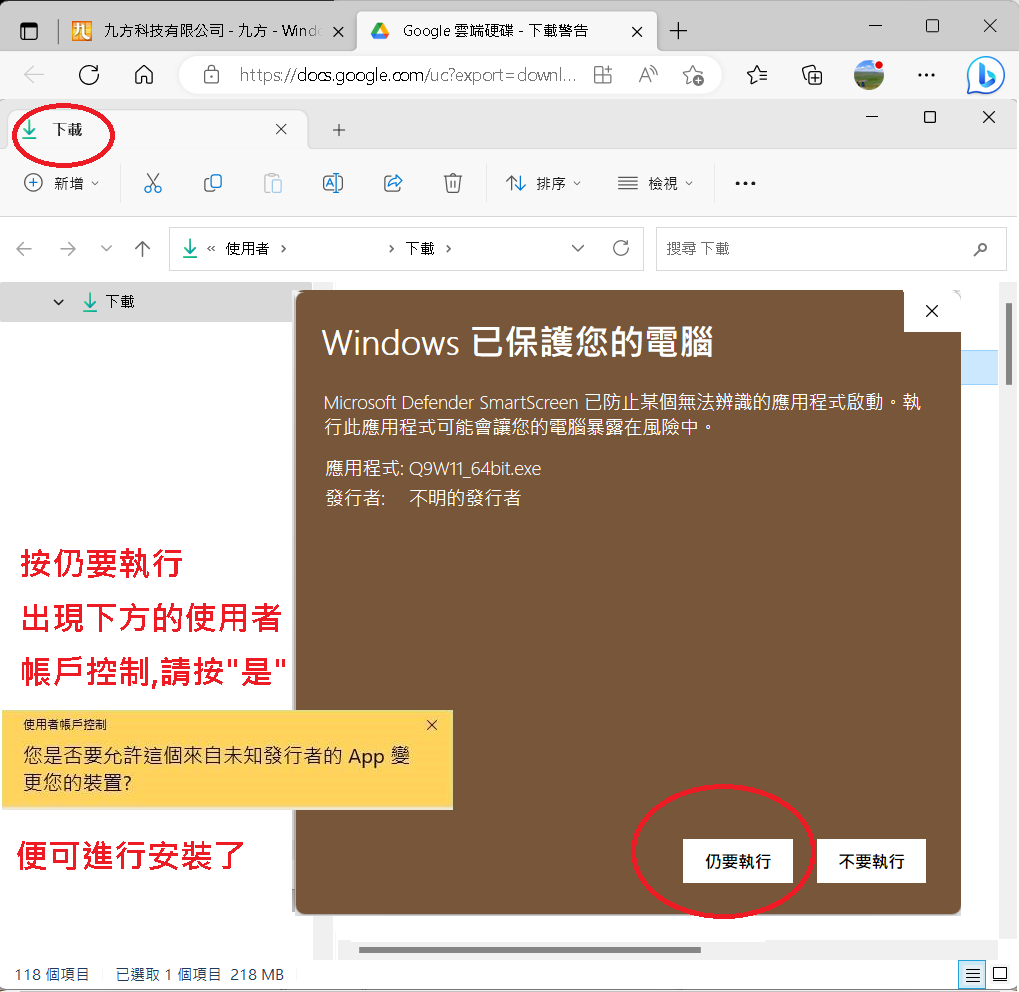Close the 使用者帳戶控制 yellow prompt
Image resolution: width=1019 pixels, height=992 pixels.
pos(432,725)
